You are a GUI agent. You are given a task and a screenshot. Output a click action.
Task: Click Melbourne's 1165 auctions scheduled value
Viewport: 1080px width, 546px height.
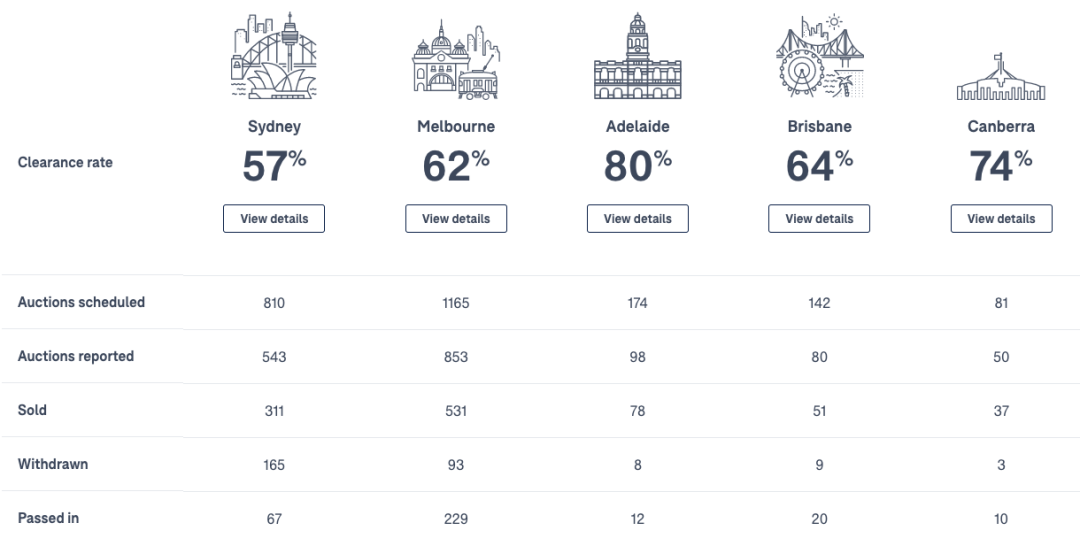pos(456,303)
